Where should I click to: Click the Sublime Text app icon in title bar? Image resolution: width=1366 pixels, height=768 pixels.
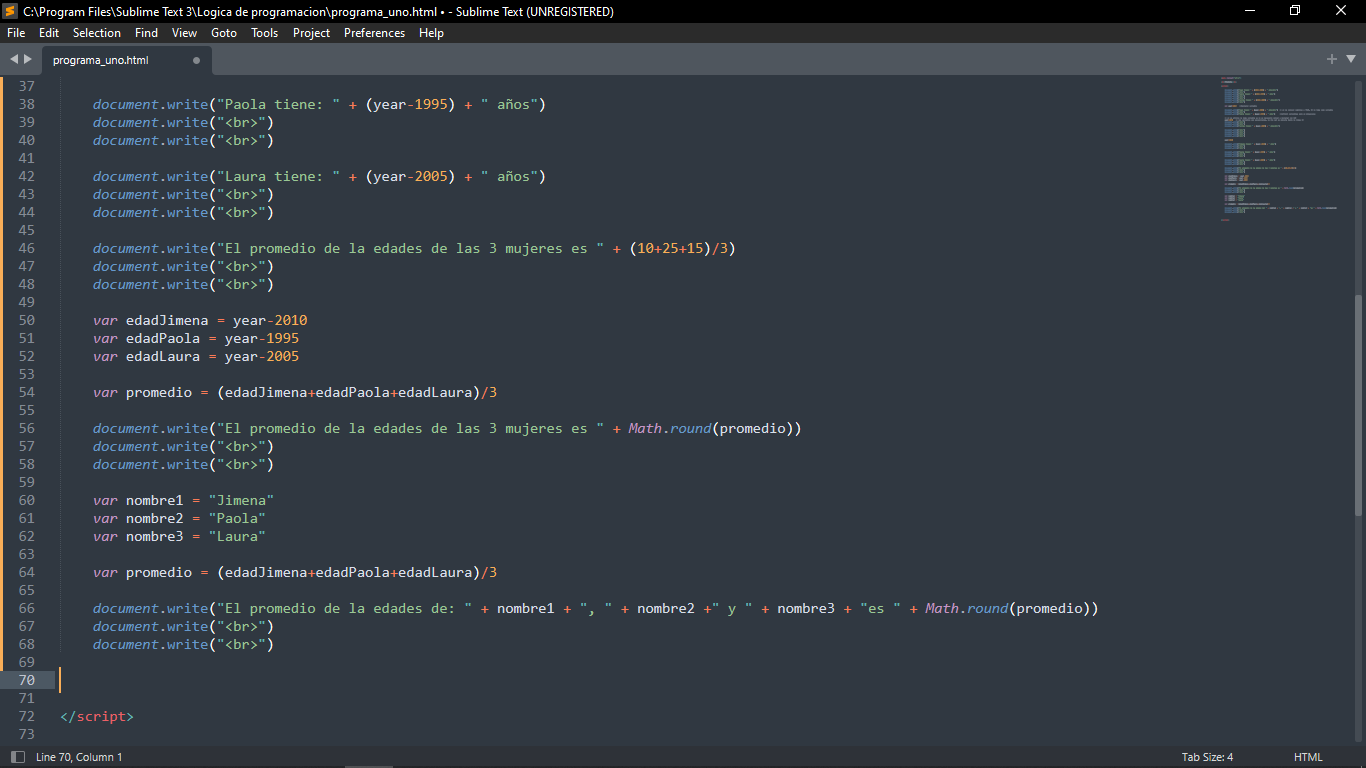[10, 11]
